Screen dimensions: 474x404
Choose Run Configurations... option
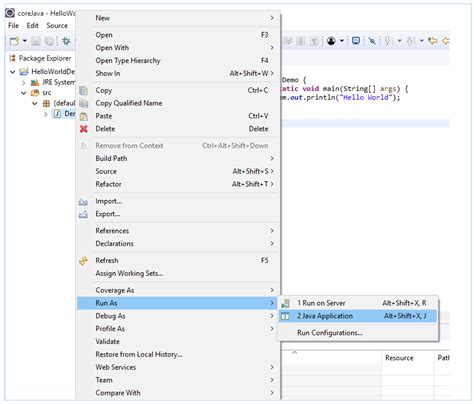pos(330,333)
